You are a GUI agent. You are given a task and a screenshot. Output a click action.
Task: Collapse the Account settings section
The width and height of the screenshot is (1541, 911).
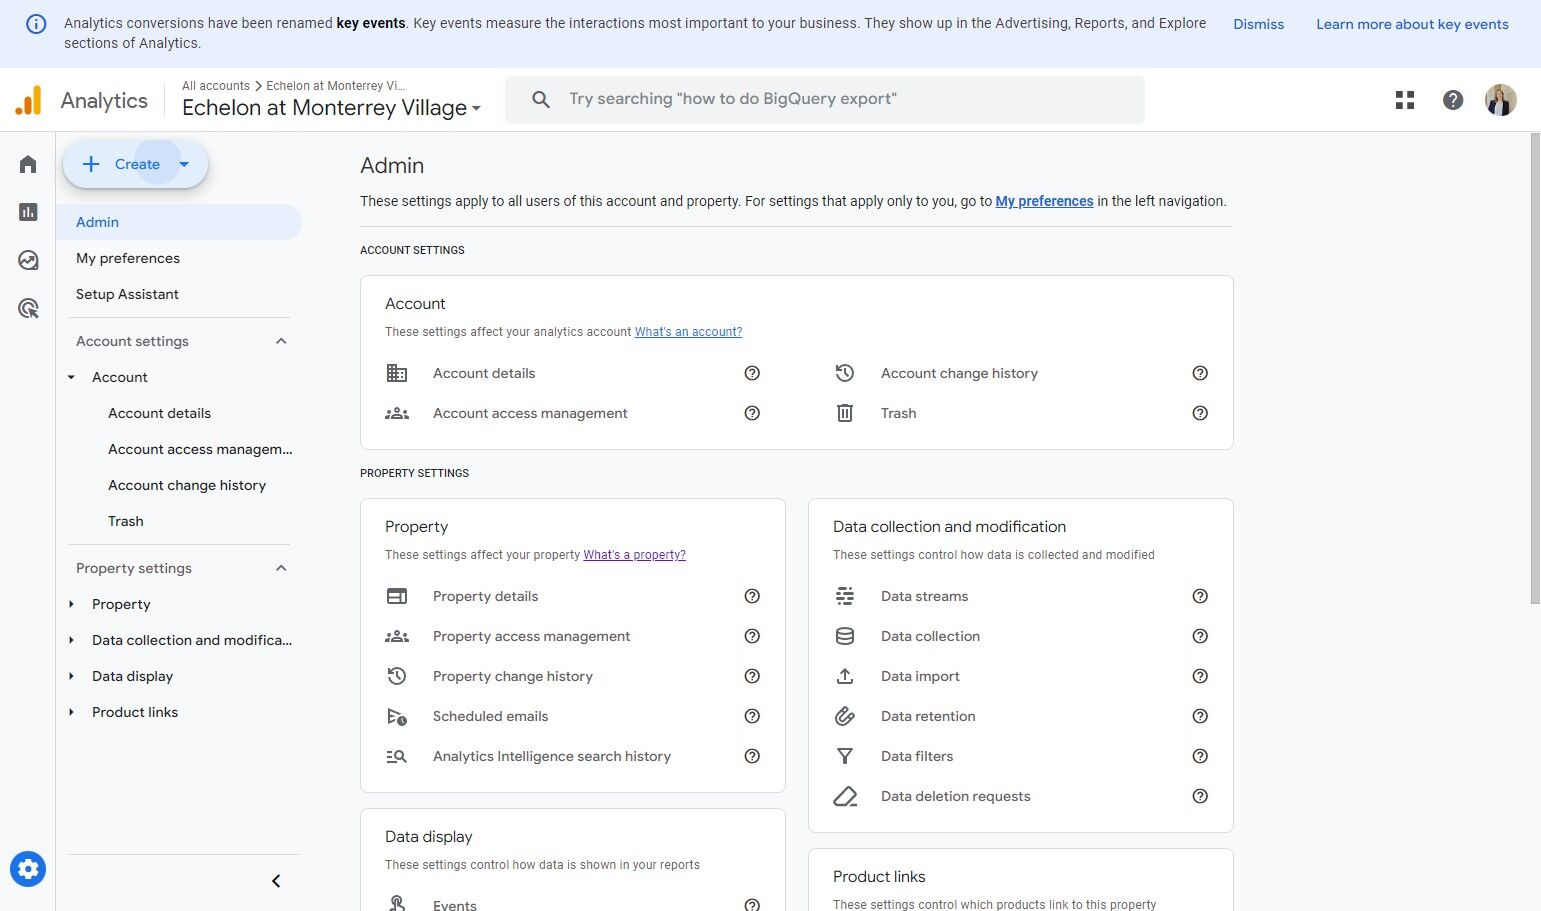281,341
